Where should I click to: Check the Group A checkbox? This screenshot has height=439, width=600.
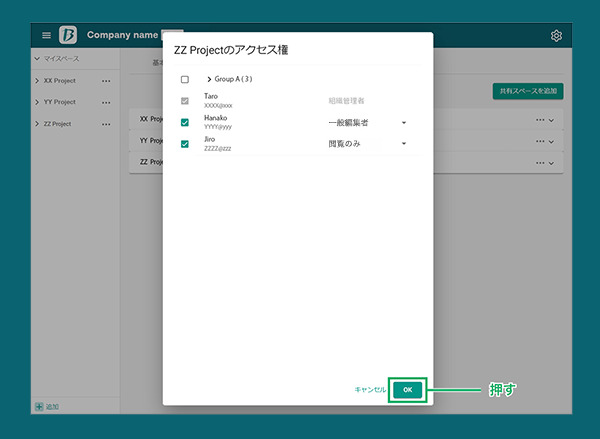pos(184,79)
